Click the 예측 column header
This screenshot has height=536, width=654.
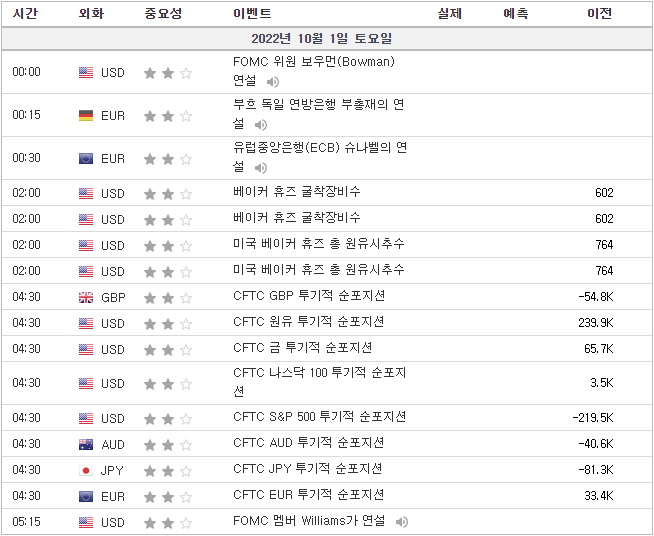[516, 13]
